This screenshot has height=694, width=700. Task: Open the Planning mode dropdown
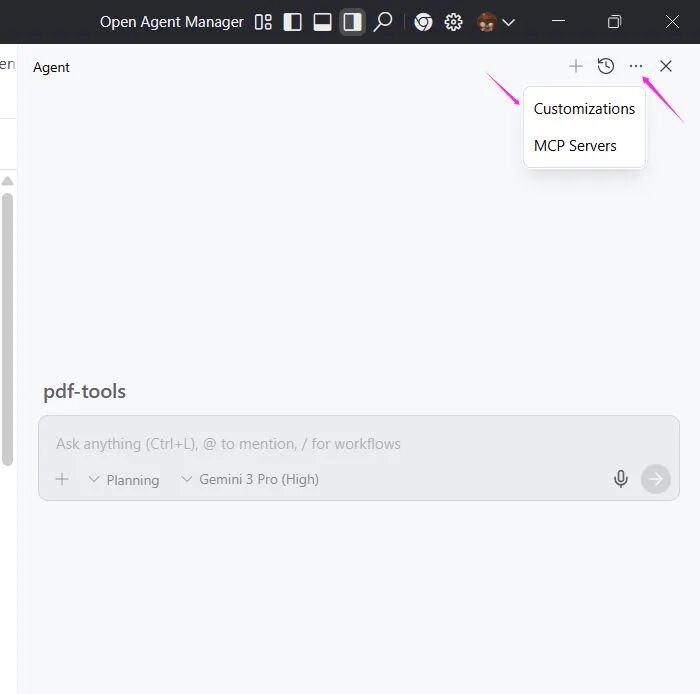coord(124,480)
